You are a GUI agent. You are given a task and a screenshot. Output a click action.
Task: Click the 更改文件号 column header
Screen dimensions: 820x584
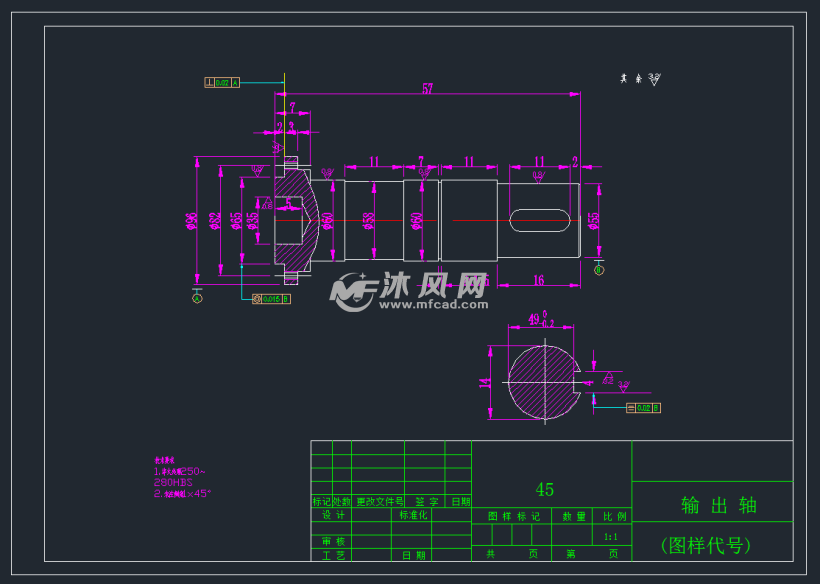tap(379, 502)
